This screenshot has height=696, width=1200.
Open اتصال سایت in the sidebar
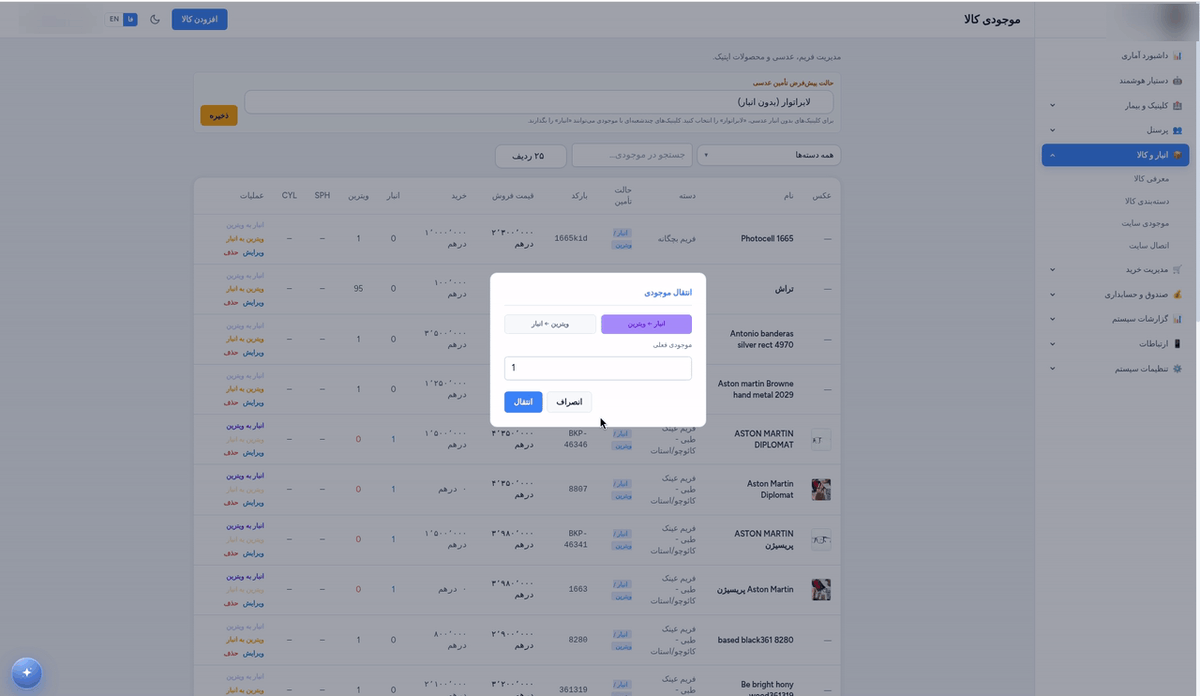click(x=1150, y=245)
